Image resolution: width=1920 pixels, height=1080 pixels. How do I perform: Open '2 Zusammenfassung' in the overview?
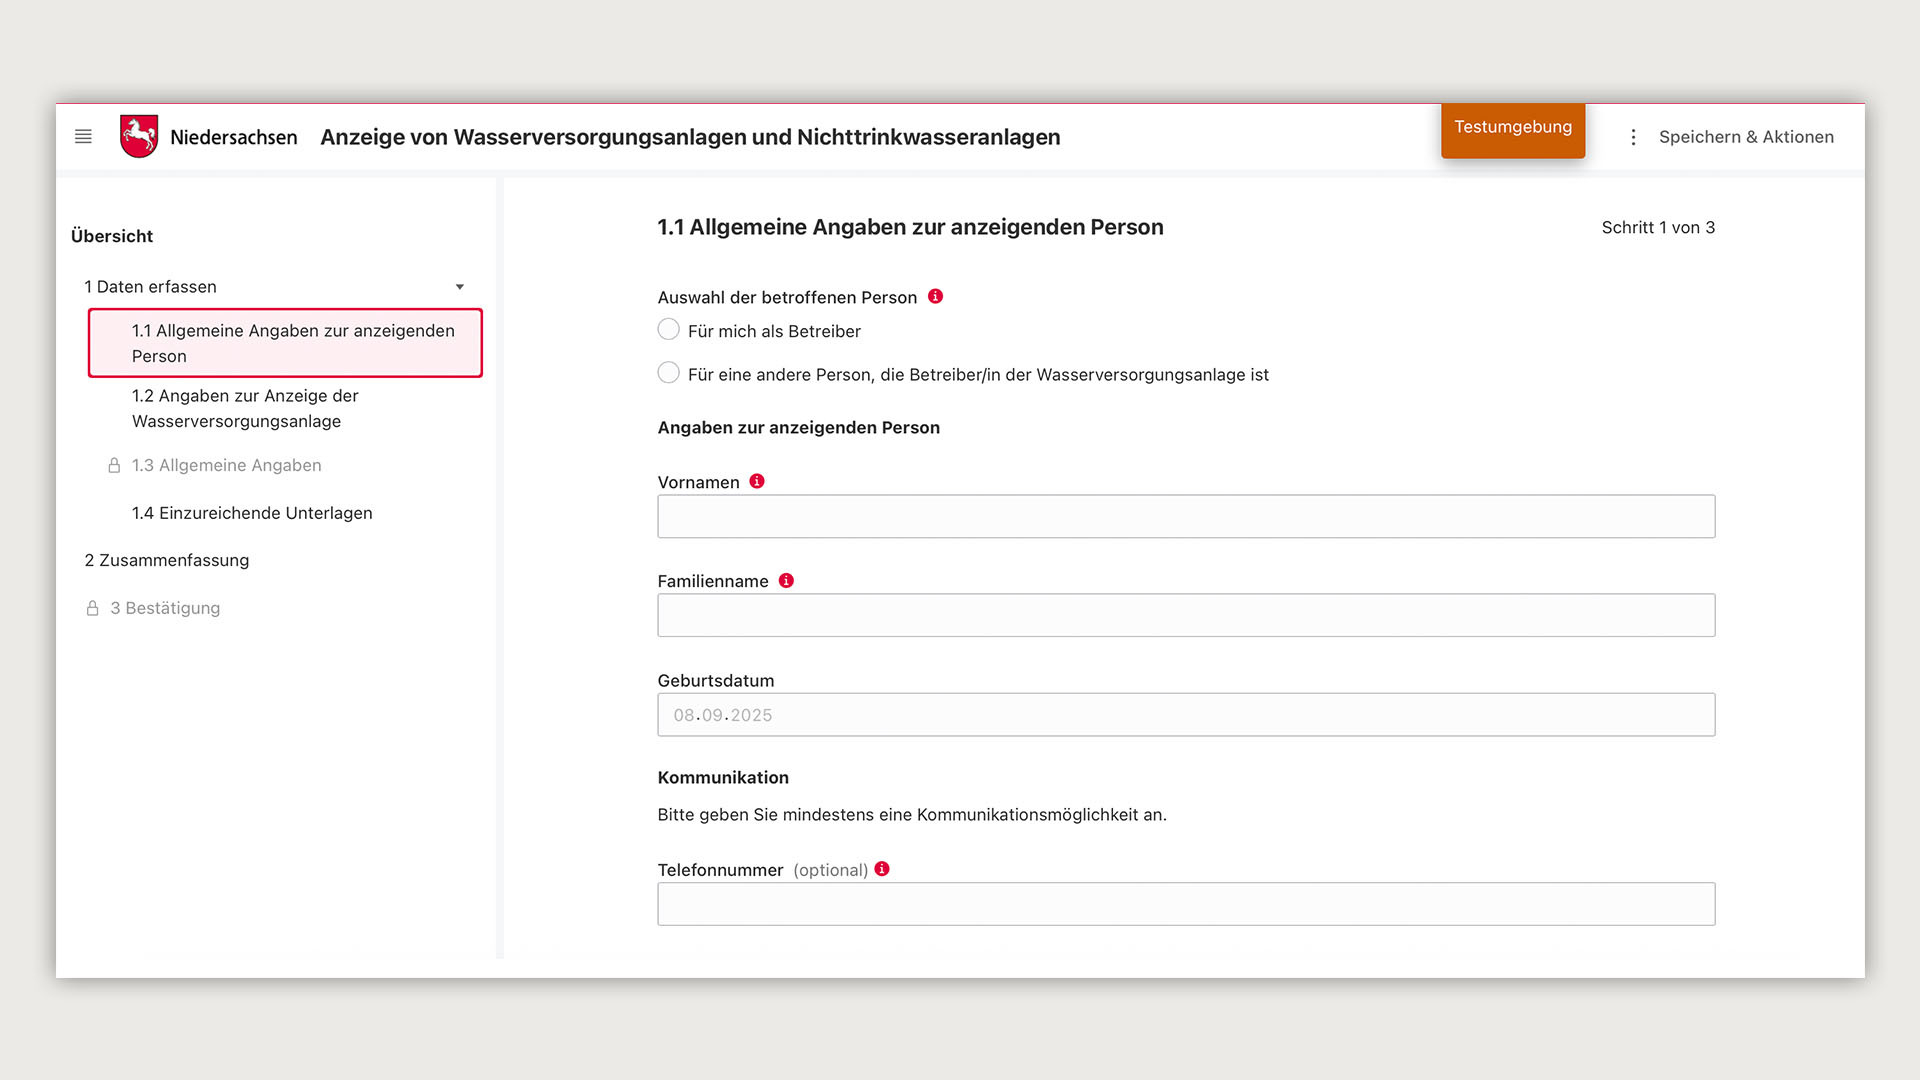click(x=167, y=560)
